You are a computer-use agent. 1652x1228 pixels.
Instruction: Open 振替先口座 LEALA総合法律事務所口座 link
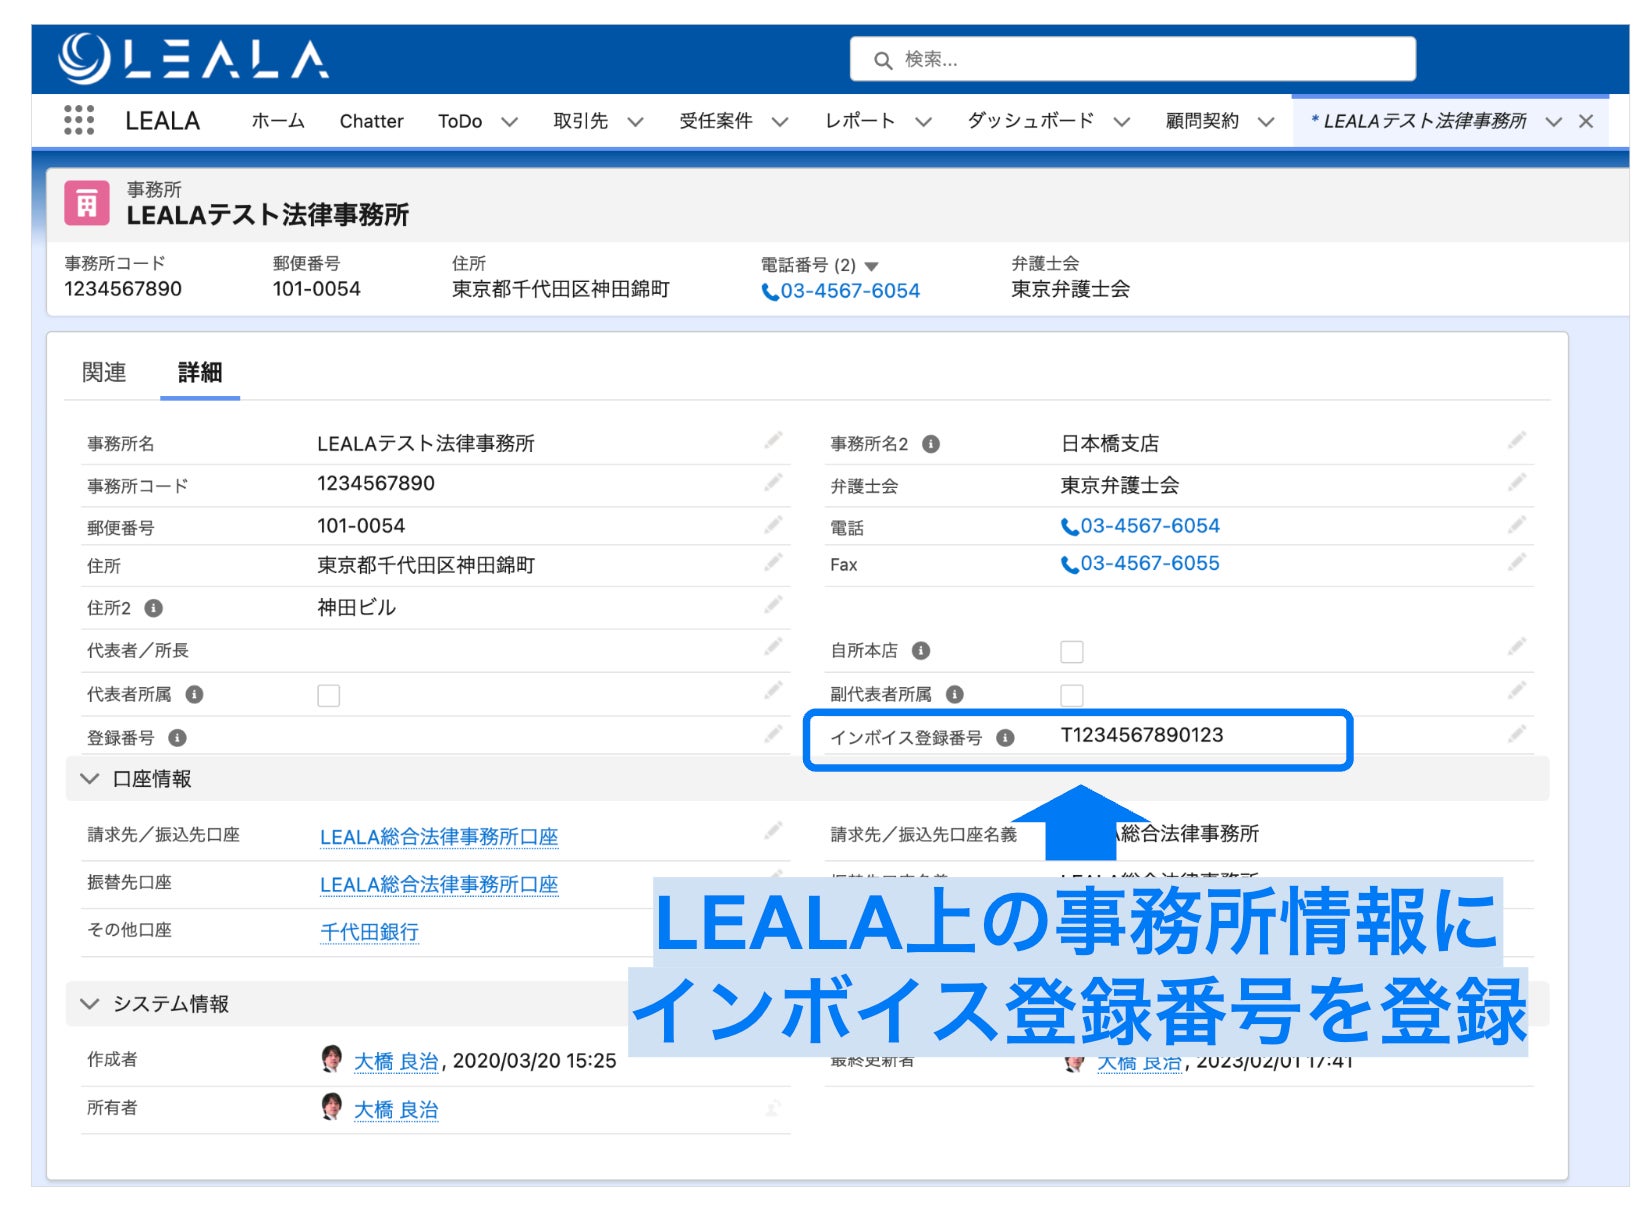pyautogui.click(x=439, y=885)
